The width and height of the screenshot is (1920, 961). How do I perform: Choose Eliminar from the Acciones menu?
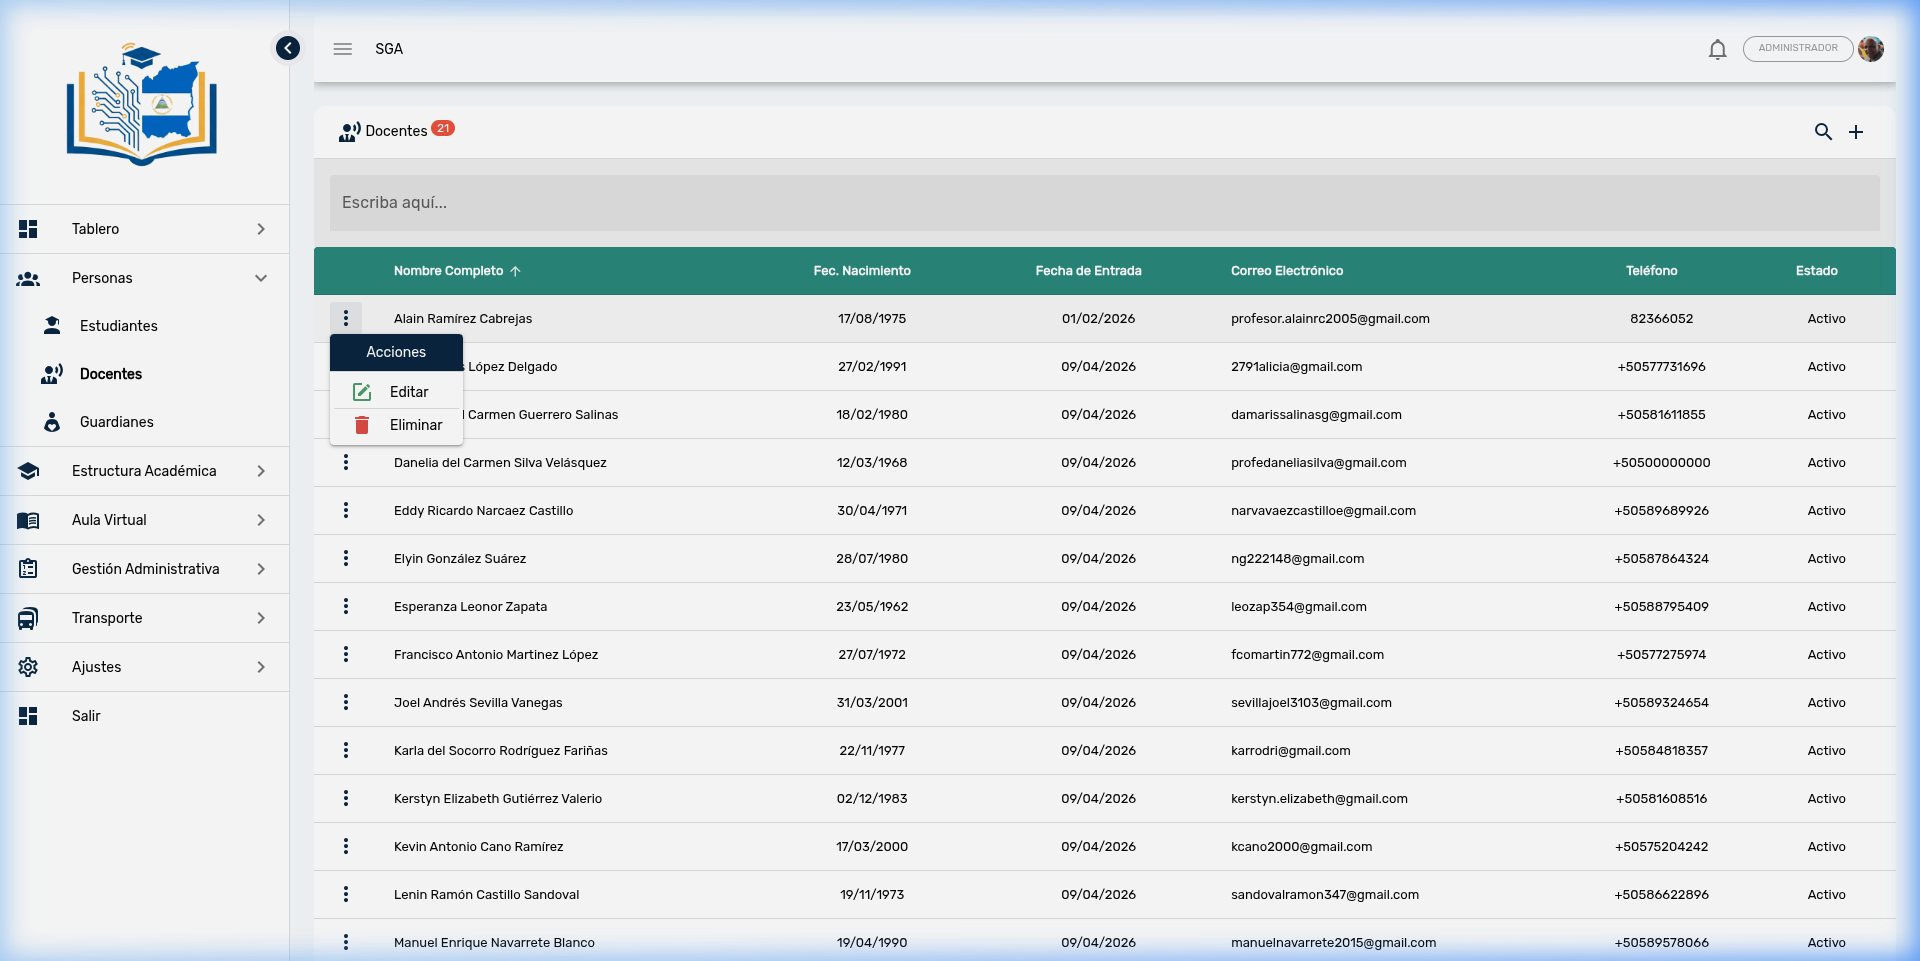click(x=415, y=425)
